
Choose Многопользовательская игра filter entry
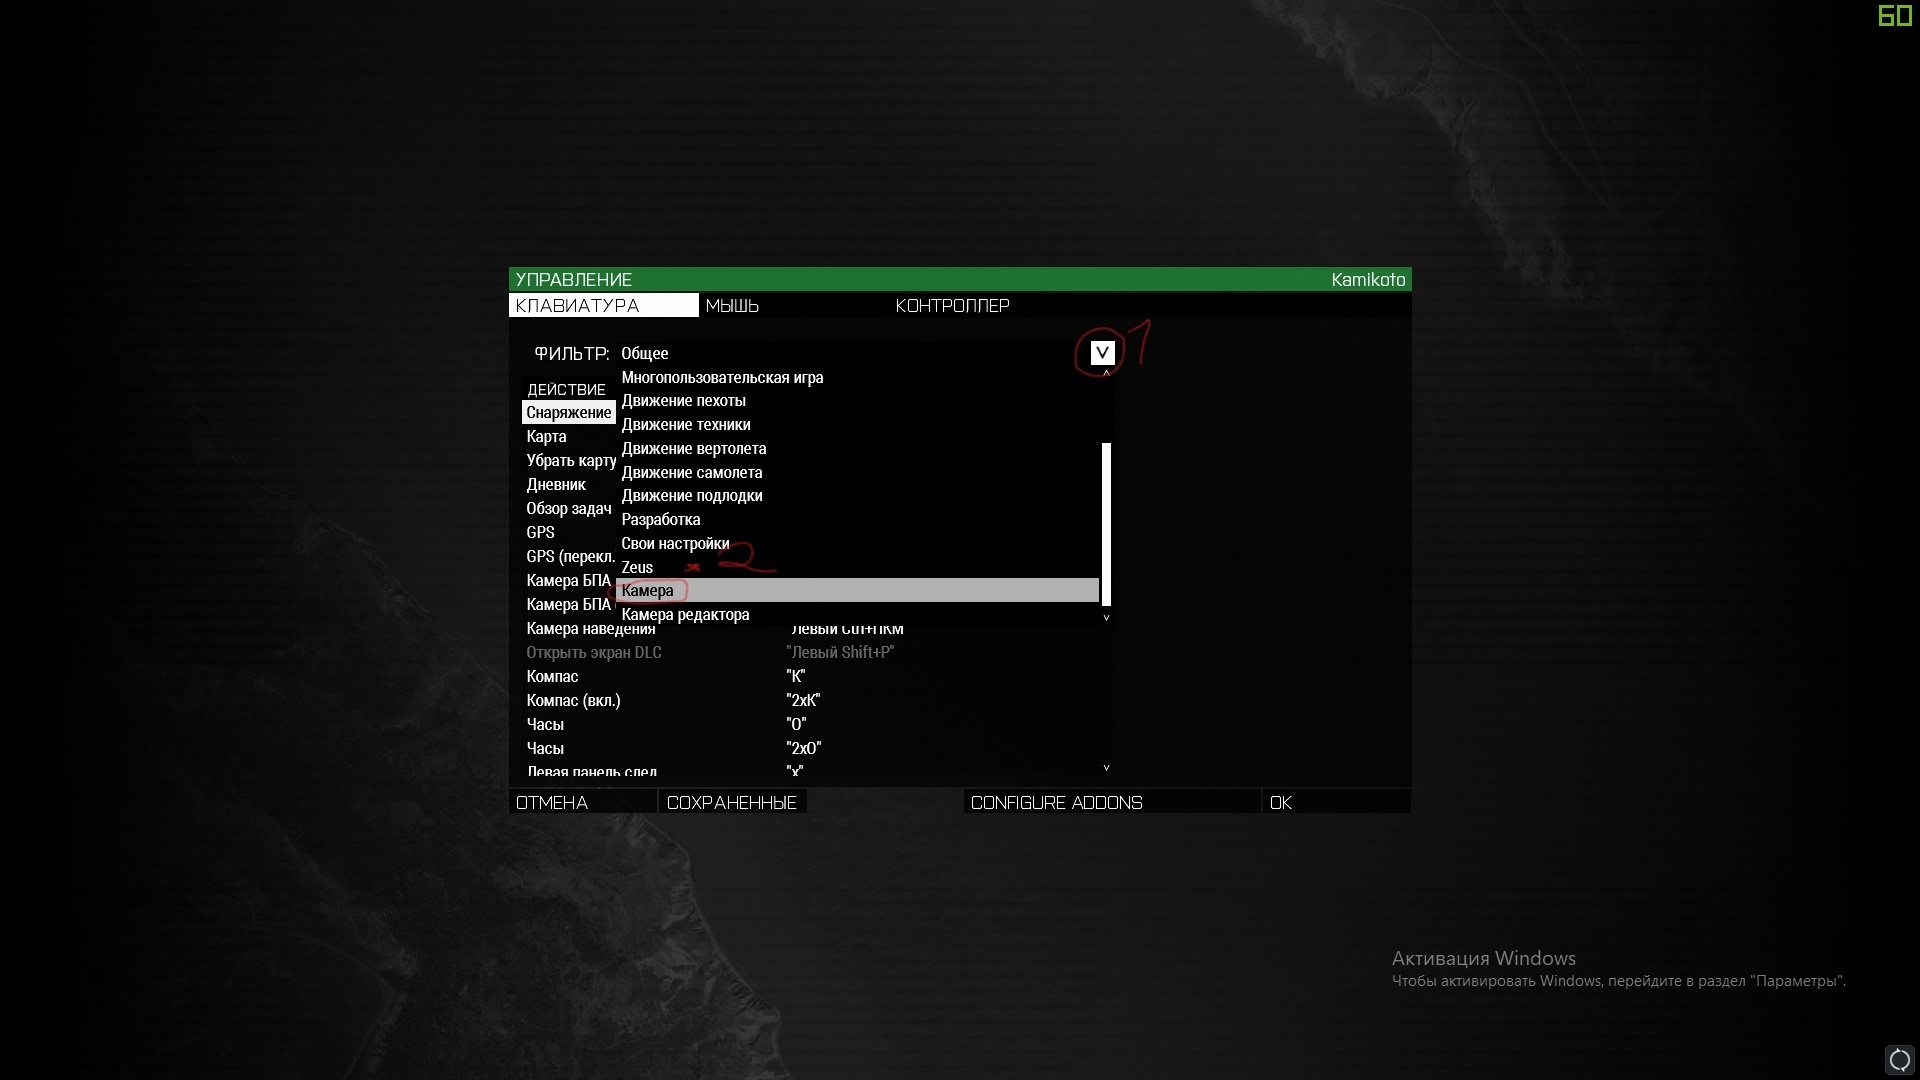[722, 378]
